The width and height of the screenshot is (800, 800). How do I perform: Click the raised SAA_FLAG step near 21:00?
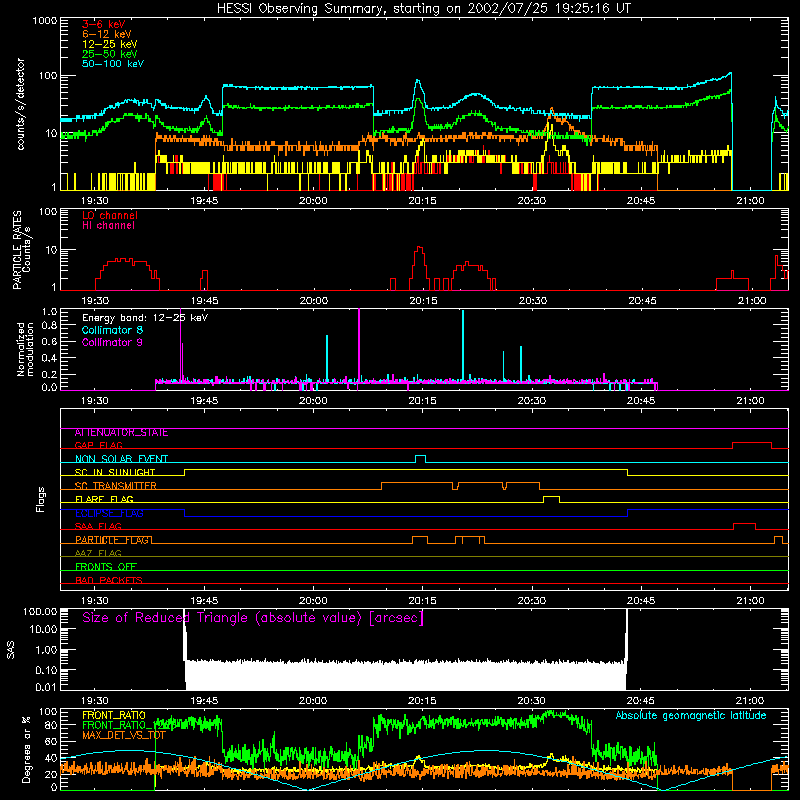pos(744,526)
